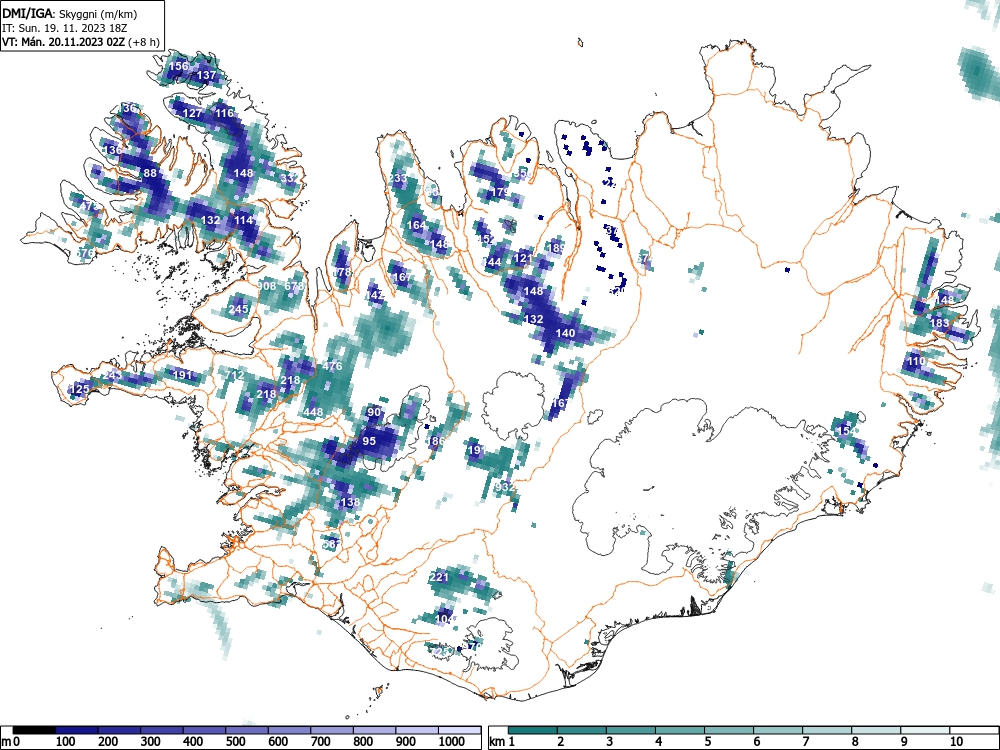Click the visibility value "138" on the map
This screenshot has height=750, width=1000.
[350, 502]
